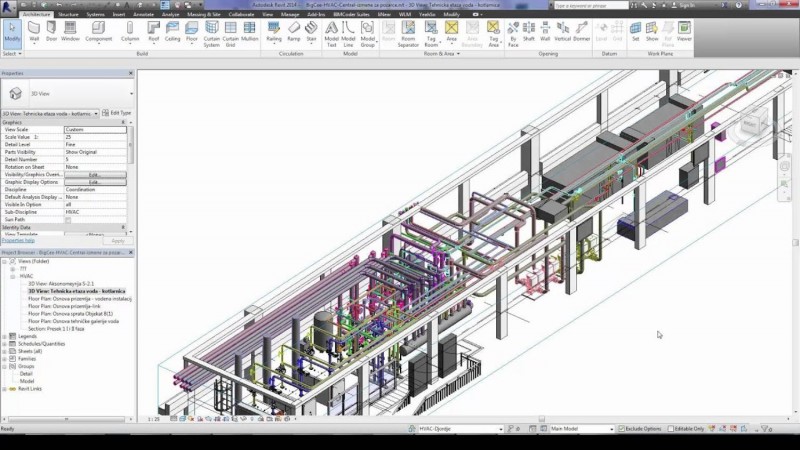Click the Model Group tool
The image size is (800, 450).
368,34
